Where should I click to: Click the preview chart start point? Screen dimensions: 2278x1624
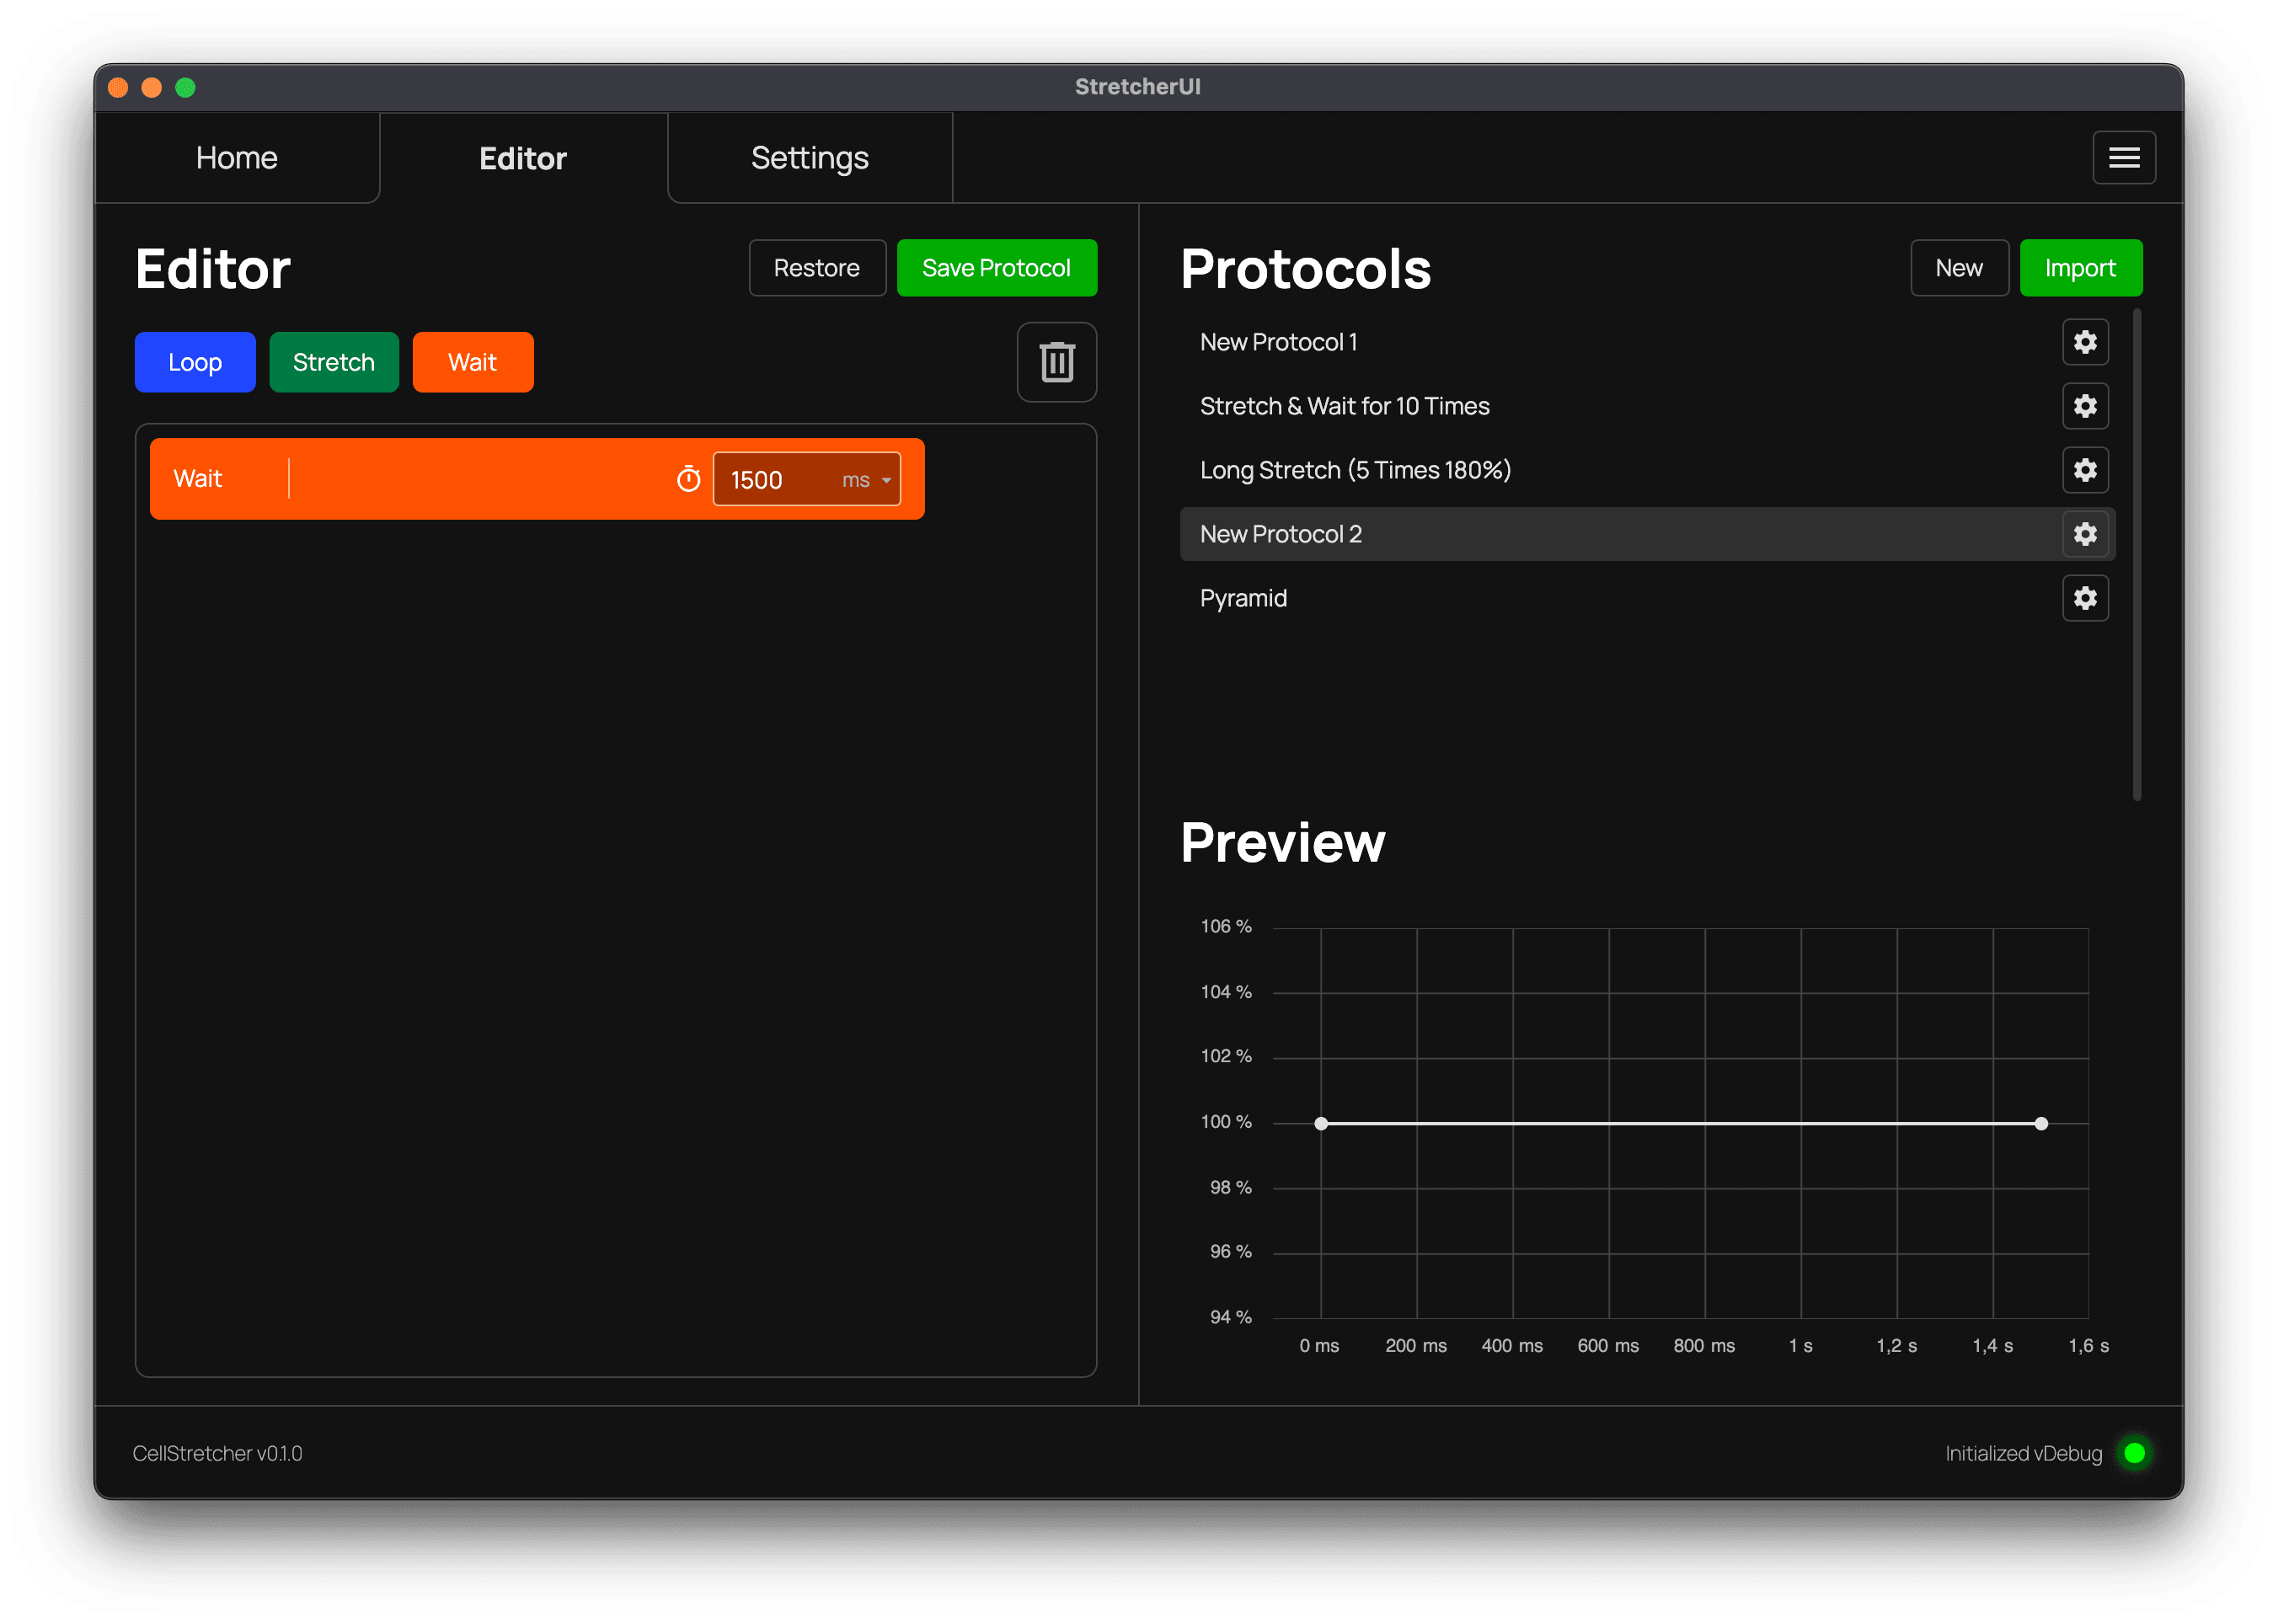pos(1320,1123)
